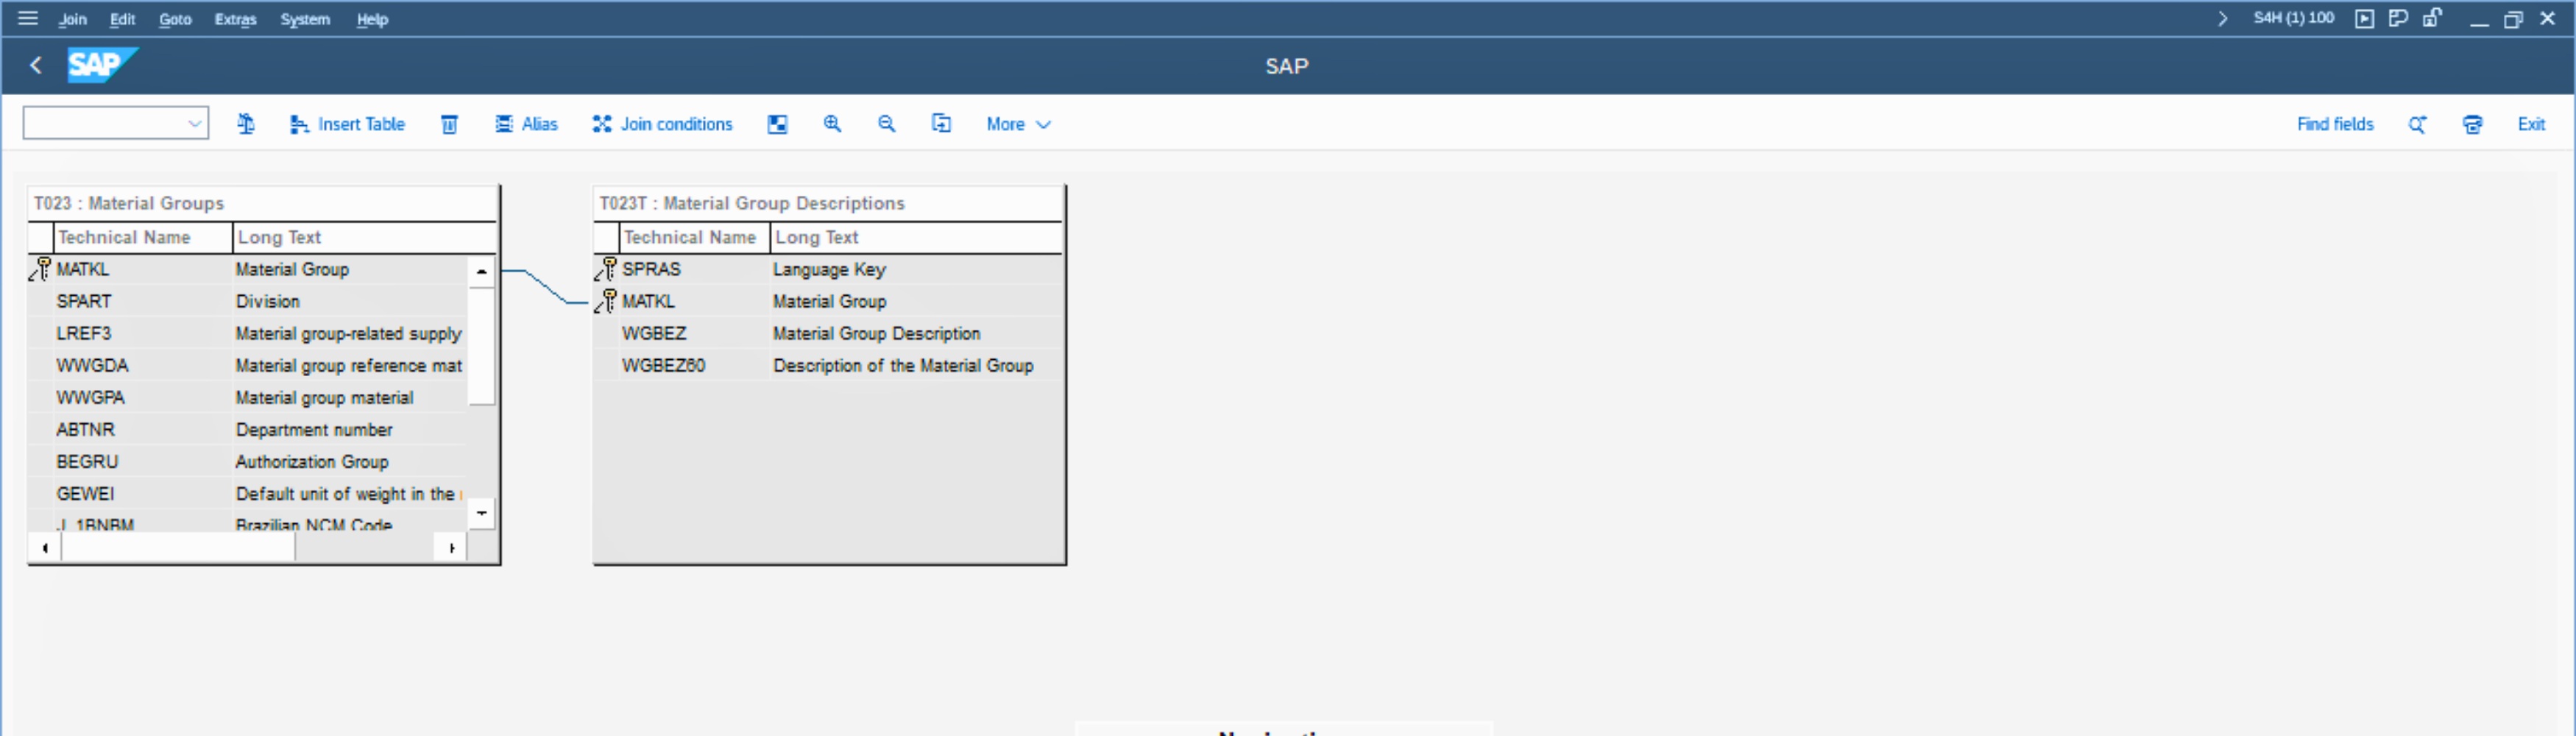Click the SAP back arrow
This screenshot has width=2576, height=736.
click(x=36, y=66)
